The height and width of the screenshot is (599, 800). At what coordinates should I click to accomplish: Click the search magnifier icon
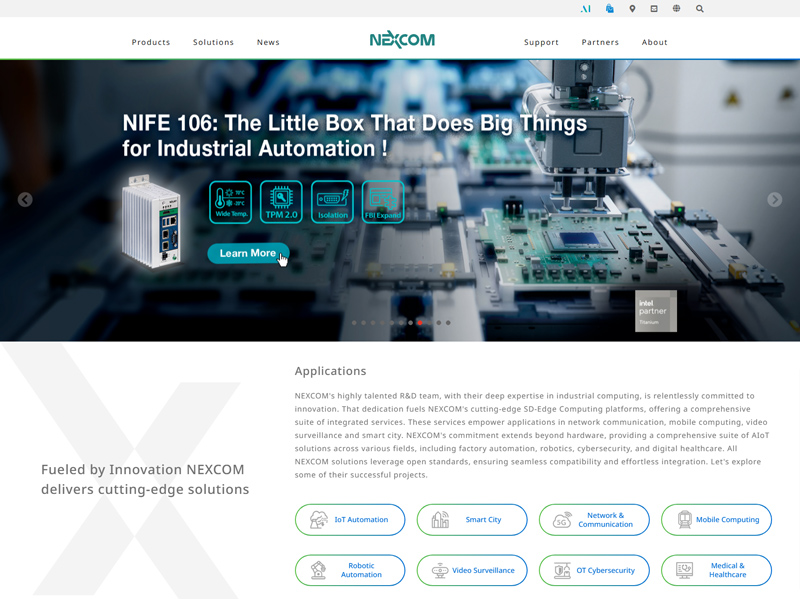pyautogui.click(x=700, y=9)
